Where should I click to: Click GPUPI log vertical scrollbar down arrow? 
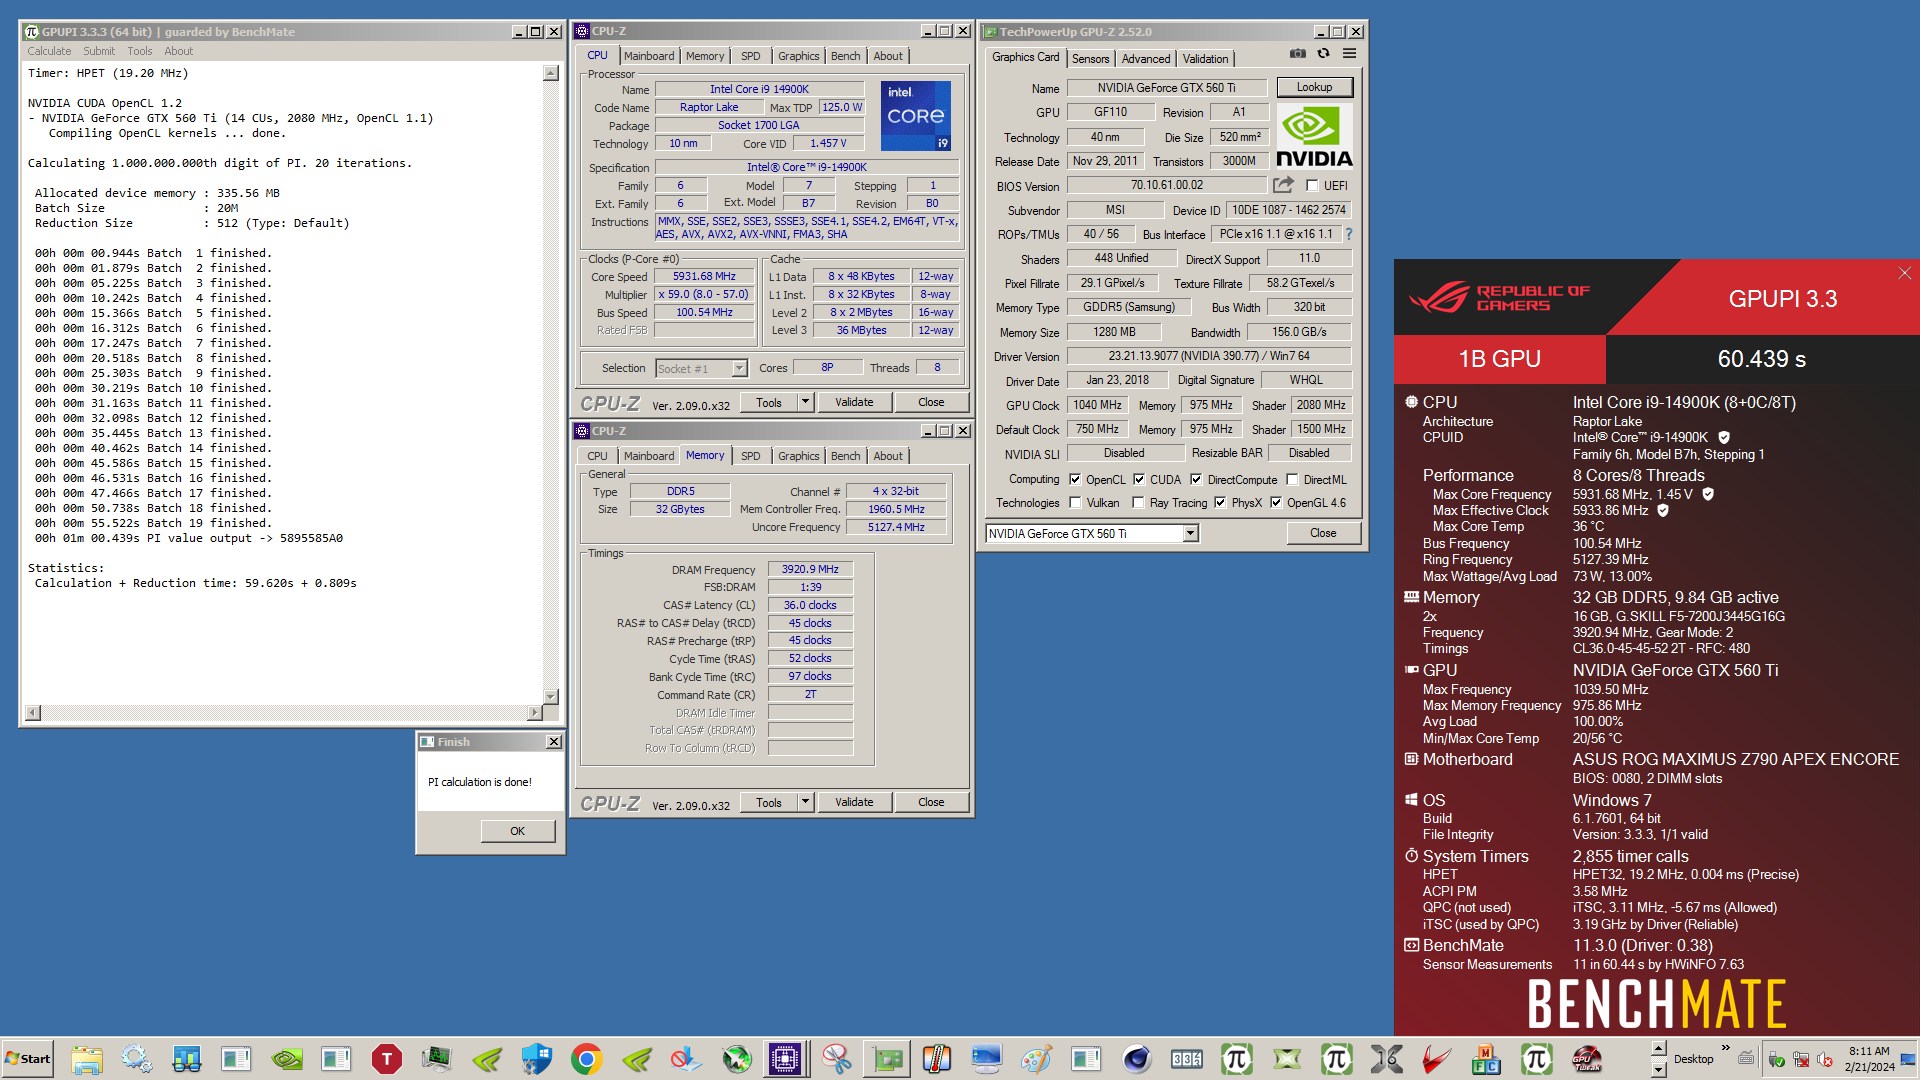click(x=551, y=696)
